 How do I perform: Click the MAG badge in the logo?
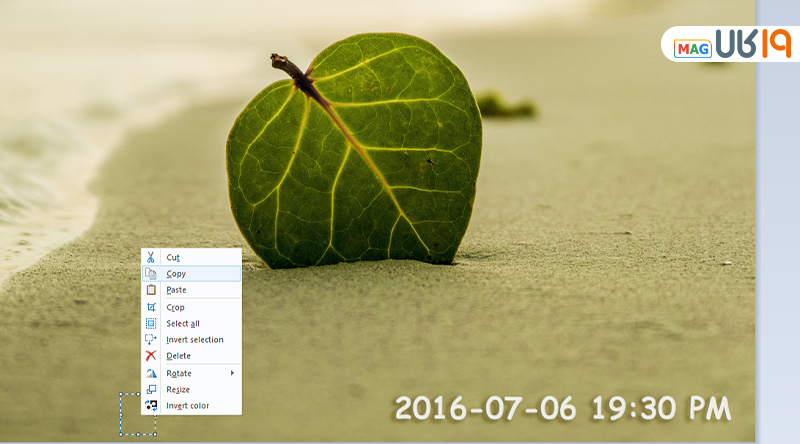pos(692,48)
